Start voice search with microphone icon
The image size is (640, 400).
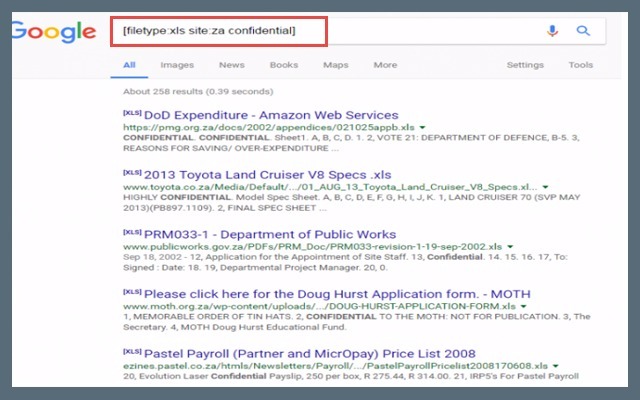[x=552, y=31]
